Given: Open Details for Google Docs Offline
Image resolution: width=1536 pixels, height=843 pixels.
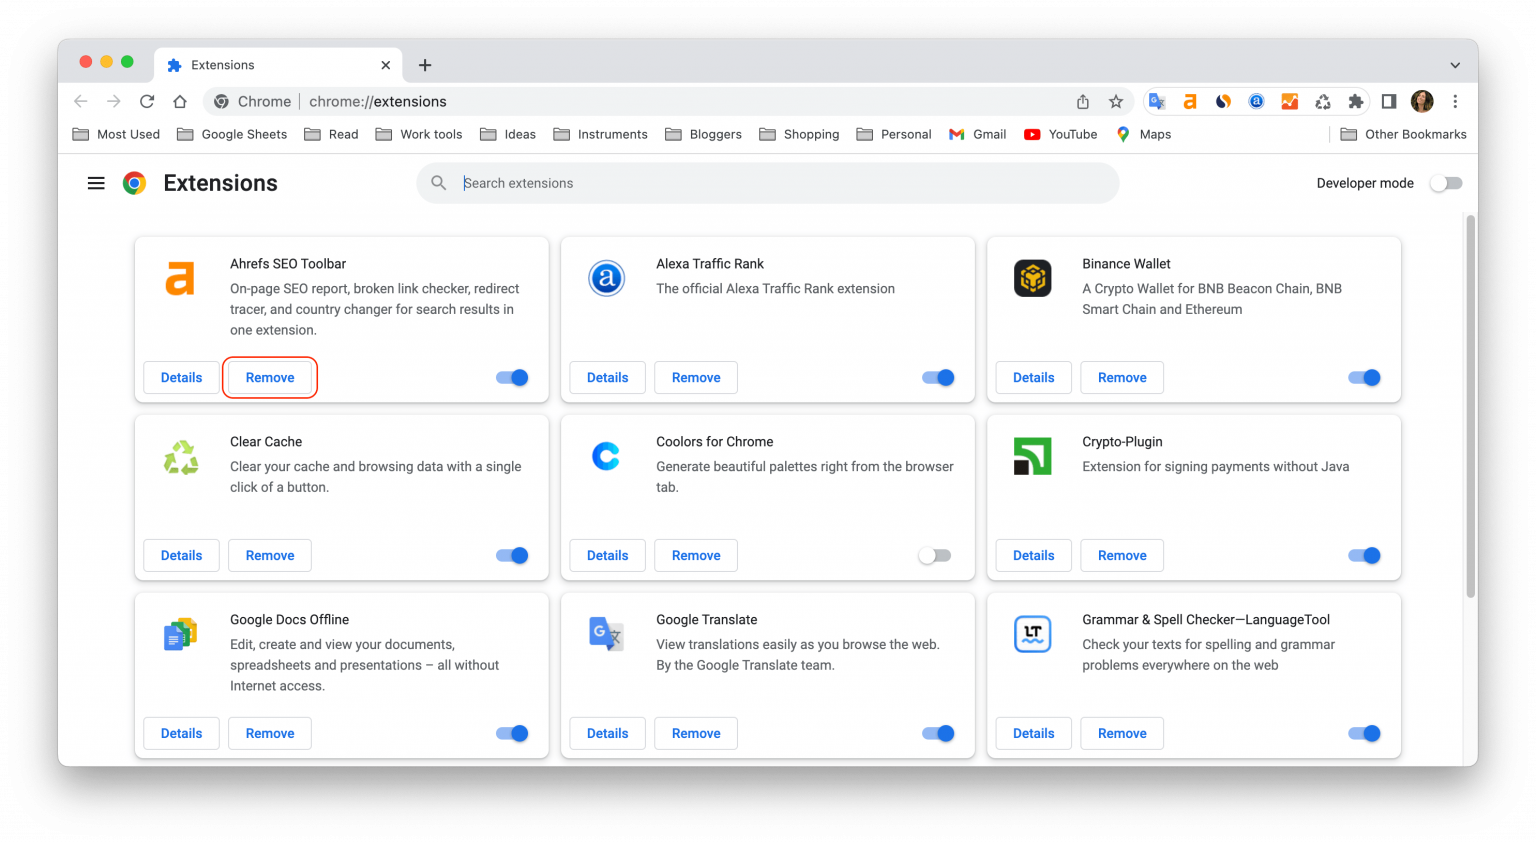Looking at the screenshot, I should pyautogui.click(x=181, y=733).
